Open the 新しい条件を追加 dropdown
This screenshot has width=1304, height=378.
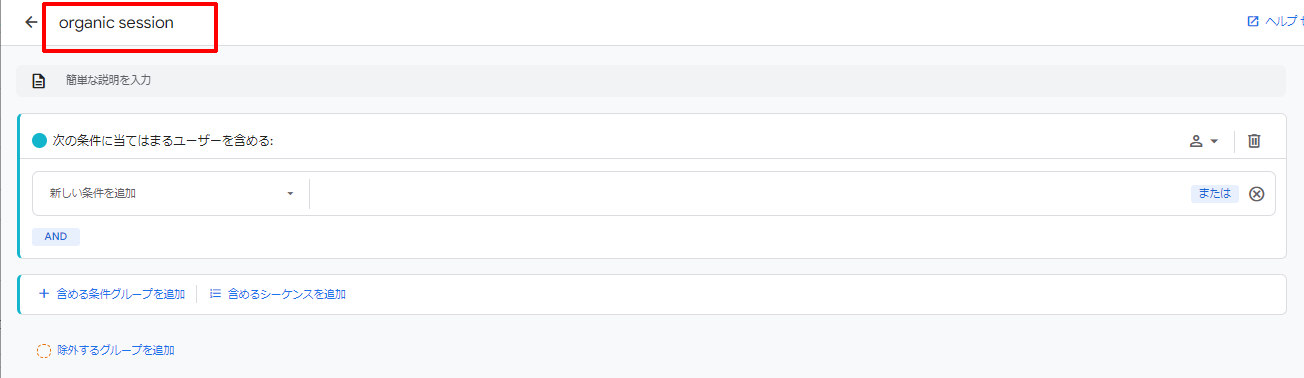point(172,193)
